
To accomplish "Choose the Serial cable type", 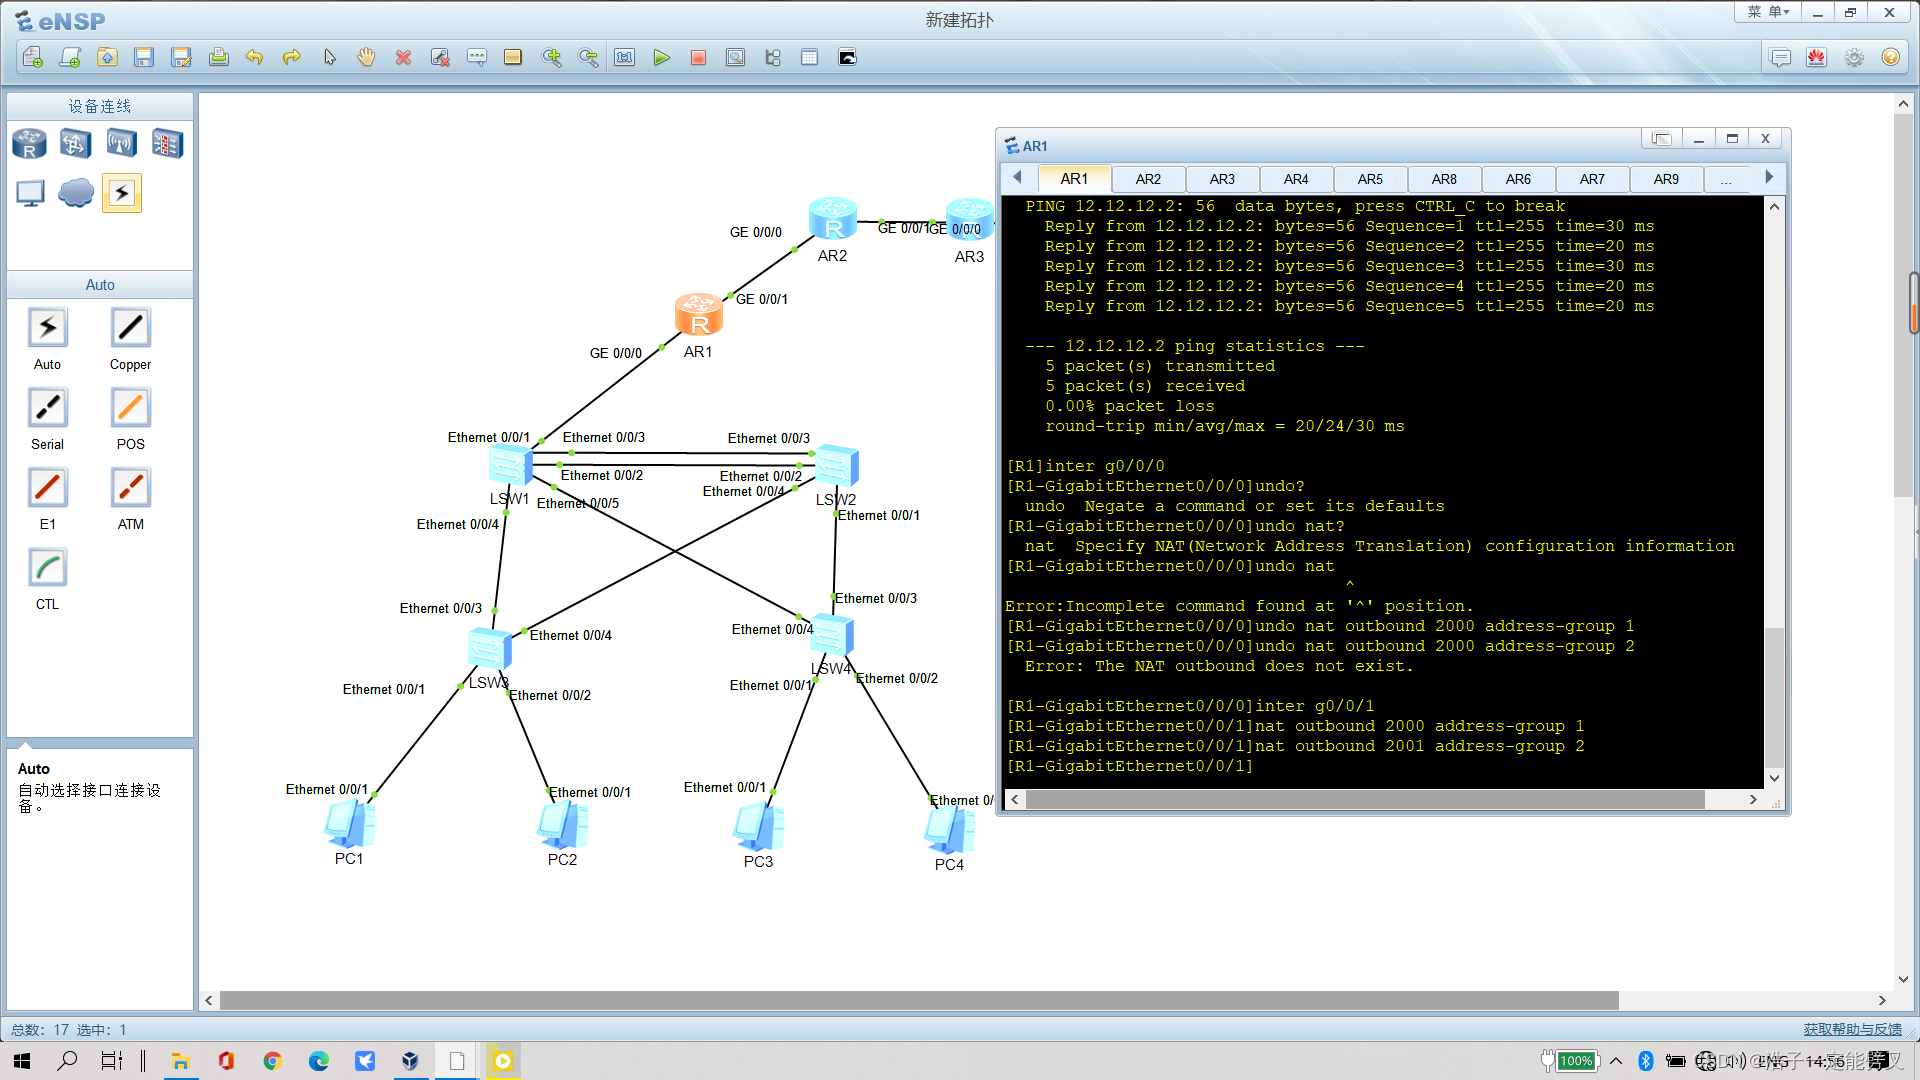I will click(47, 408).
